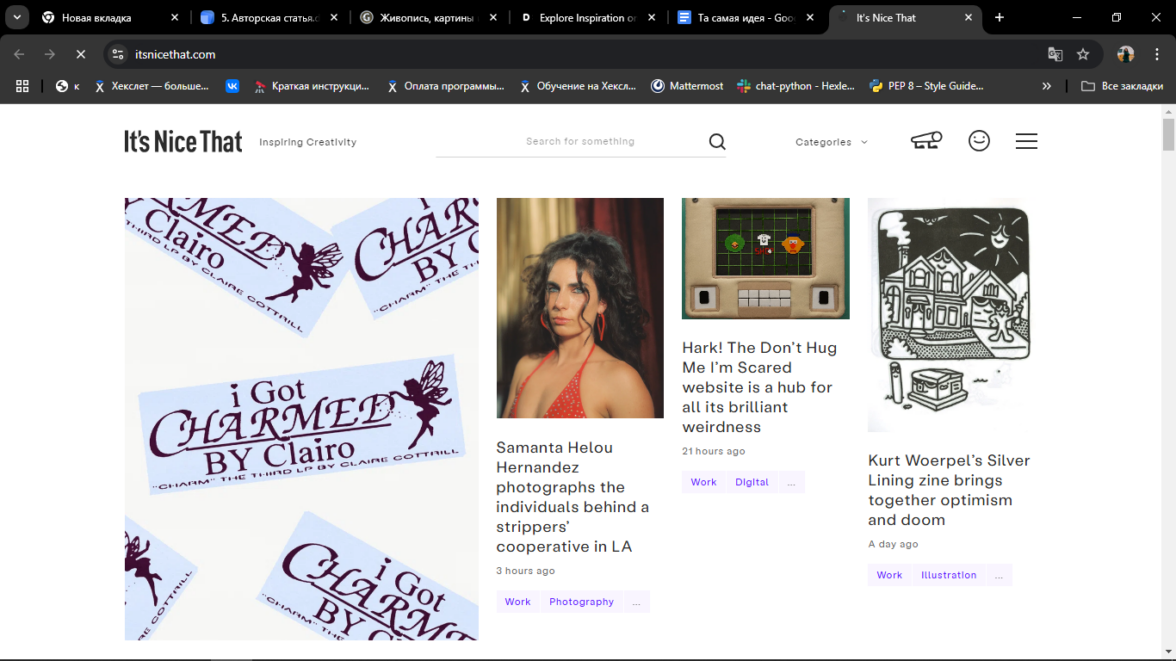The image size is (1176, 661).
Task: Close the Explore Inspiration tab
Action: click(651, 17)
